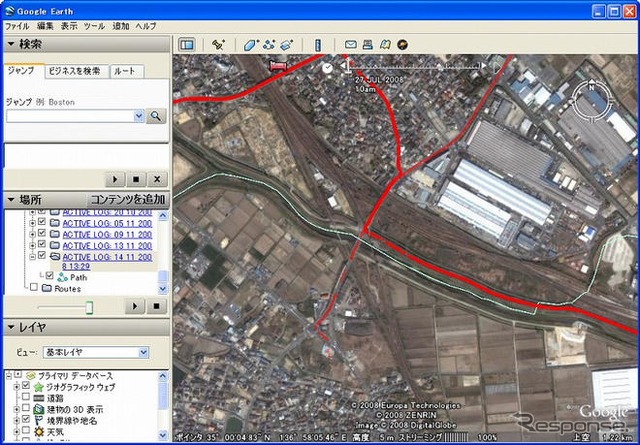The width and height of the screenshot is (640, 445).
Task: Click the places opacity slider handle
Action: point(89,307)
